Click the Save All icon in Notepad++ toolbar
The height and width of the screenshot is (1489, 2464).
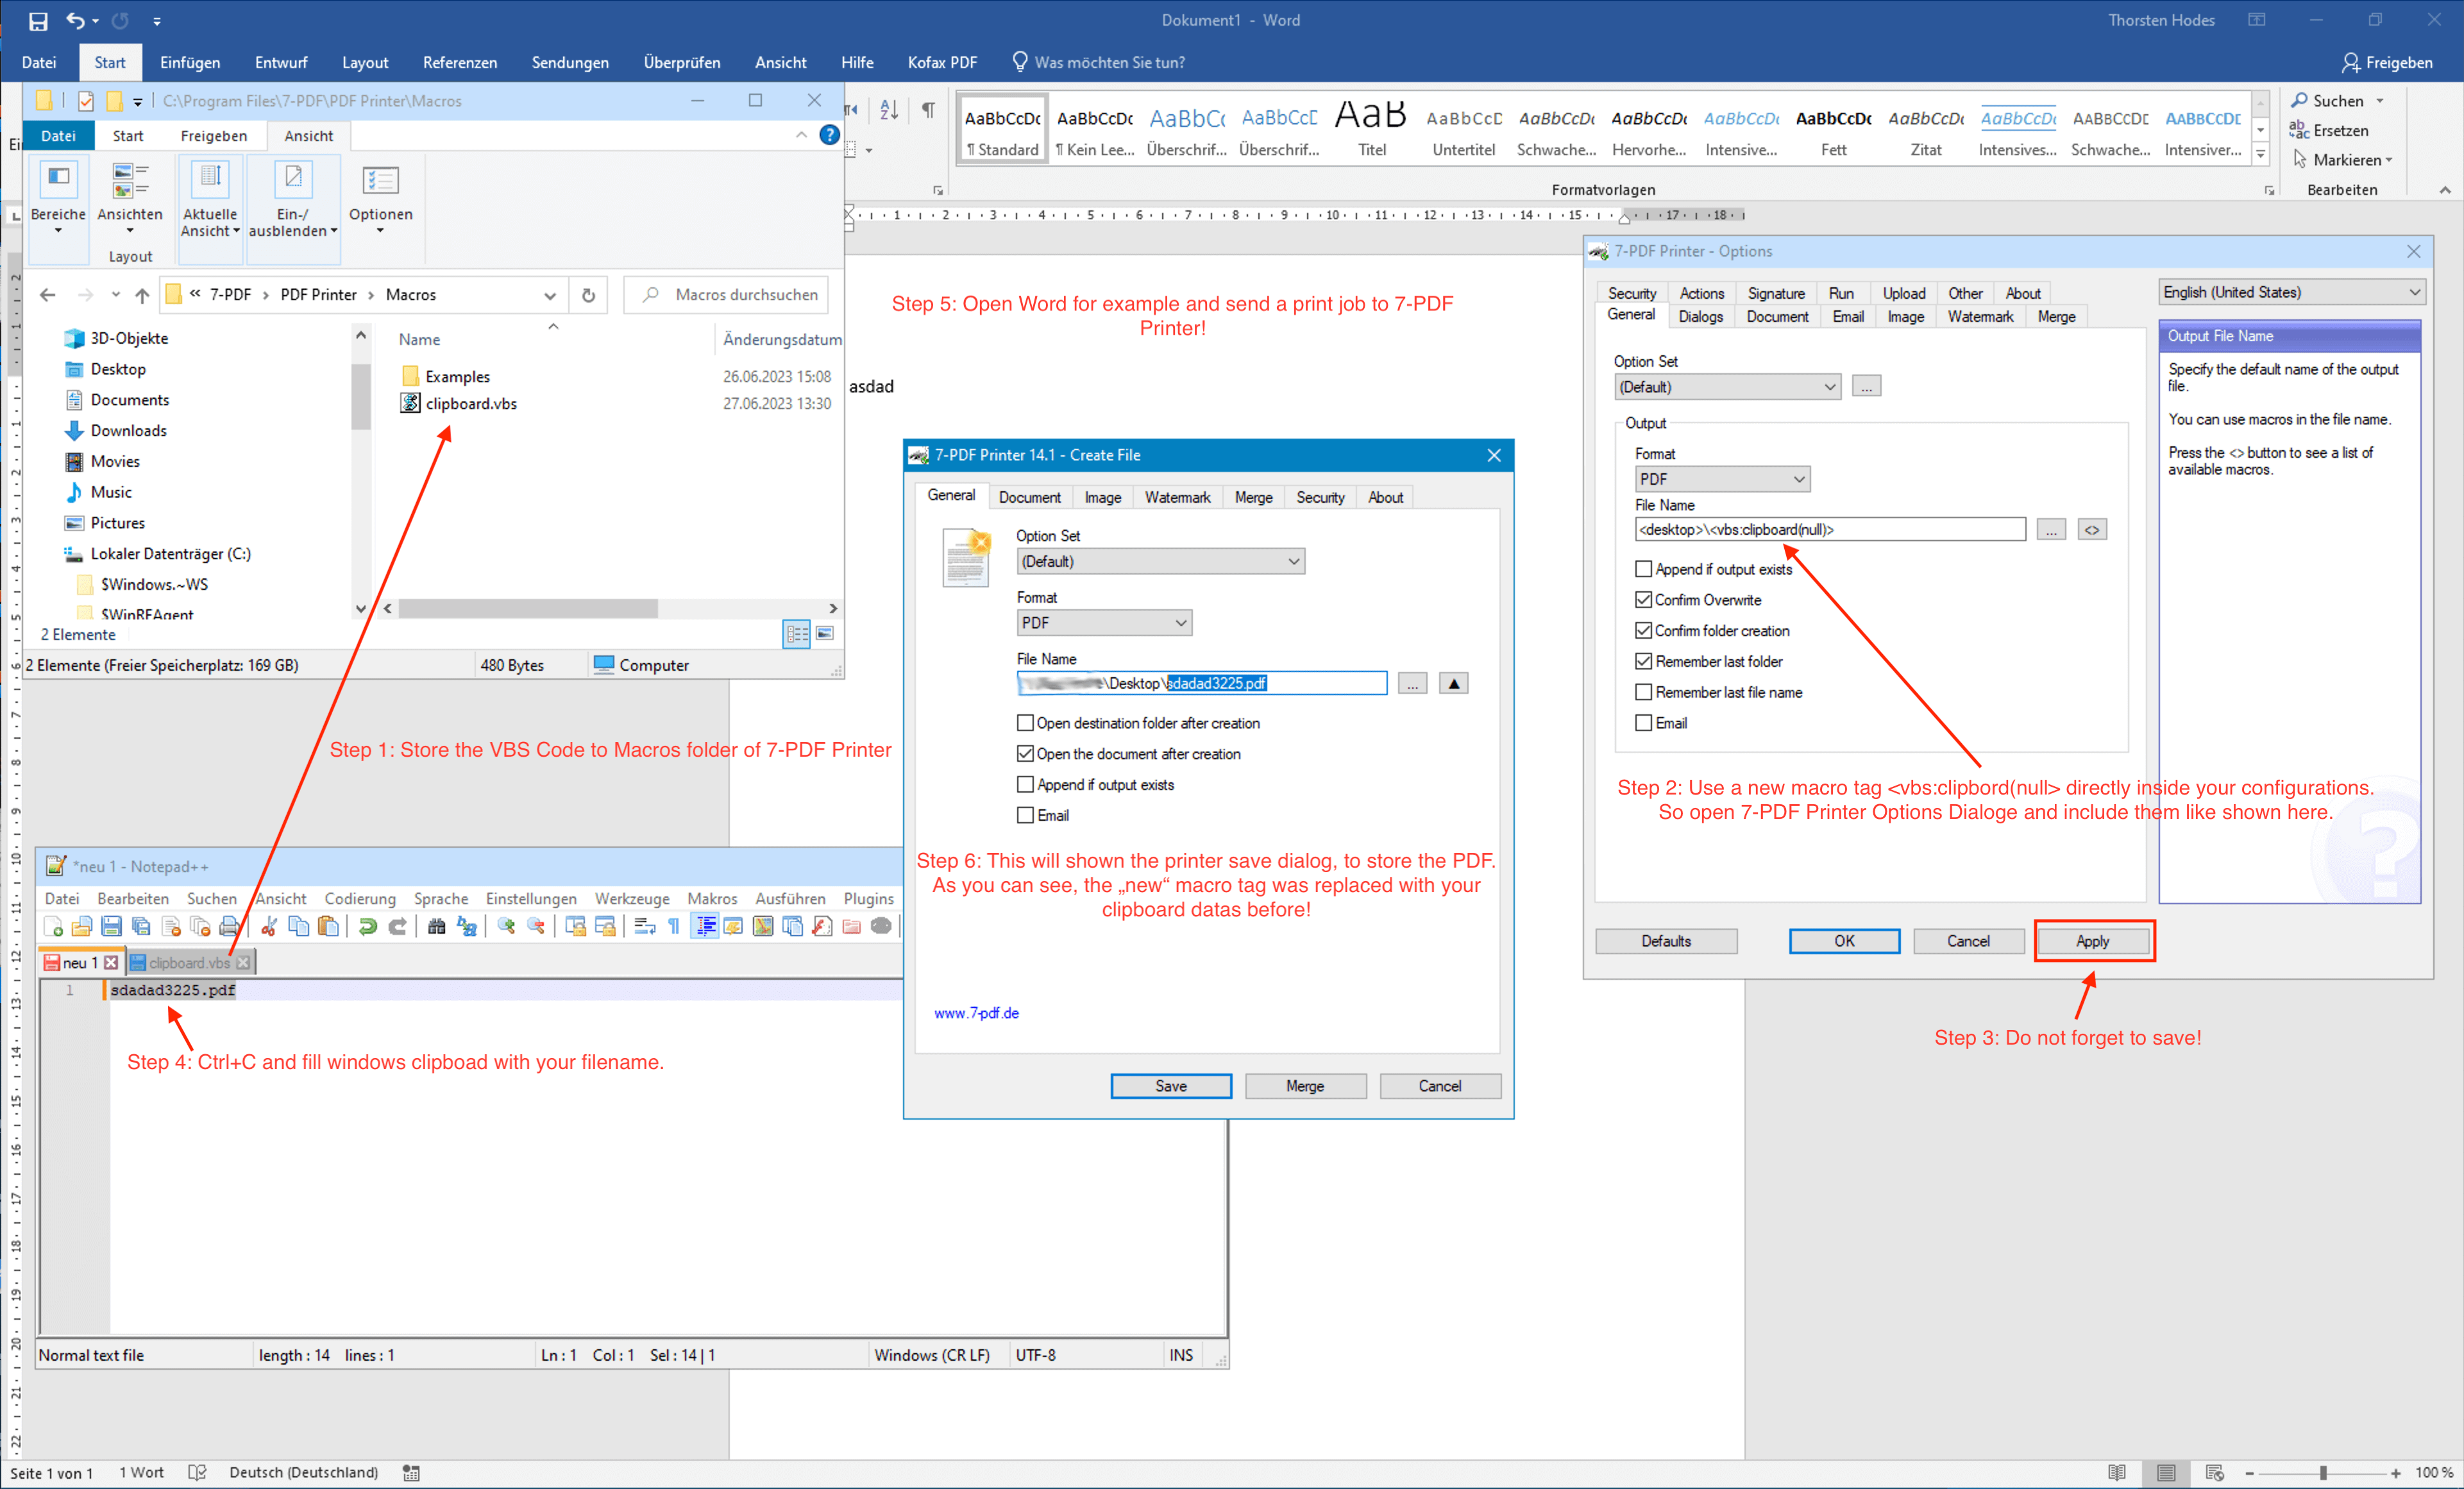141,926
